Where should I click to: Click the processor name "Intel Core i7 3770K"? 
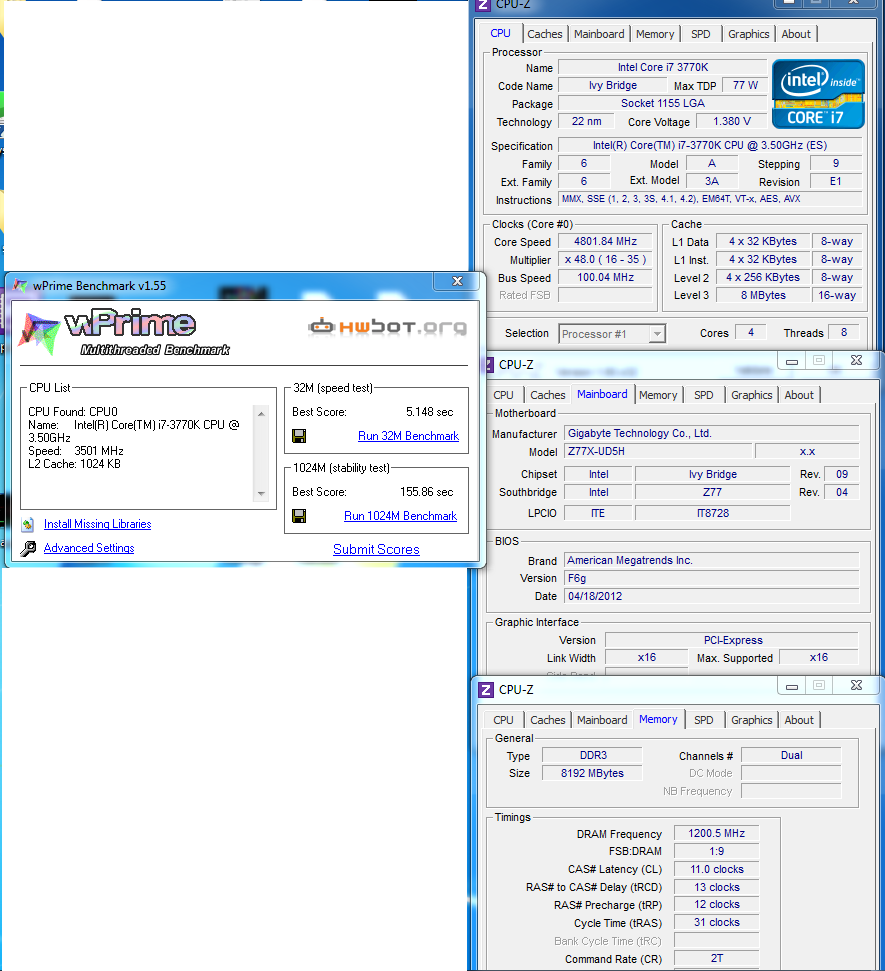[663, 67]
